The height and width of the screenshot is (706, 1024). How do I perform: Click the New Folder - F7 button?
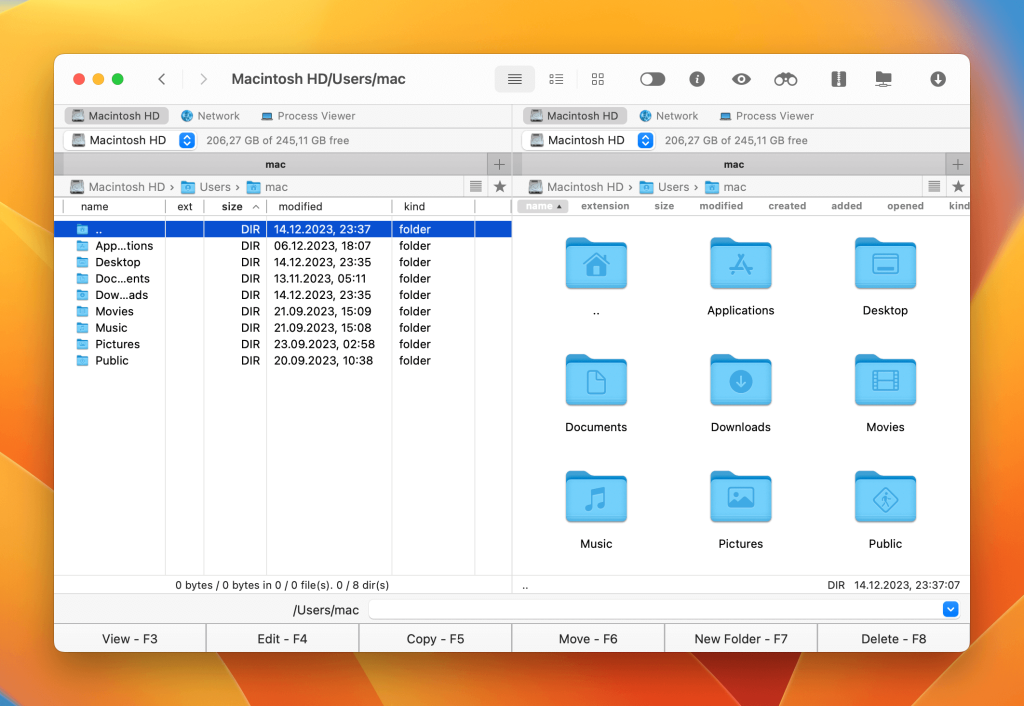[x=740, y=639]
